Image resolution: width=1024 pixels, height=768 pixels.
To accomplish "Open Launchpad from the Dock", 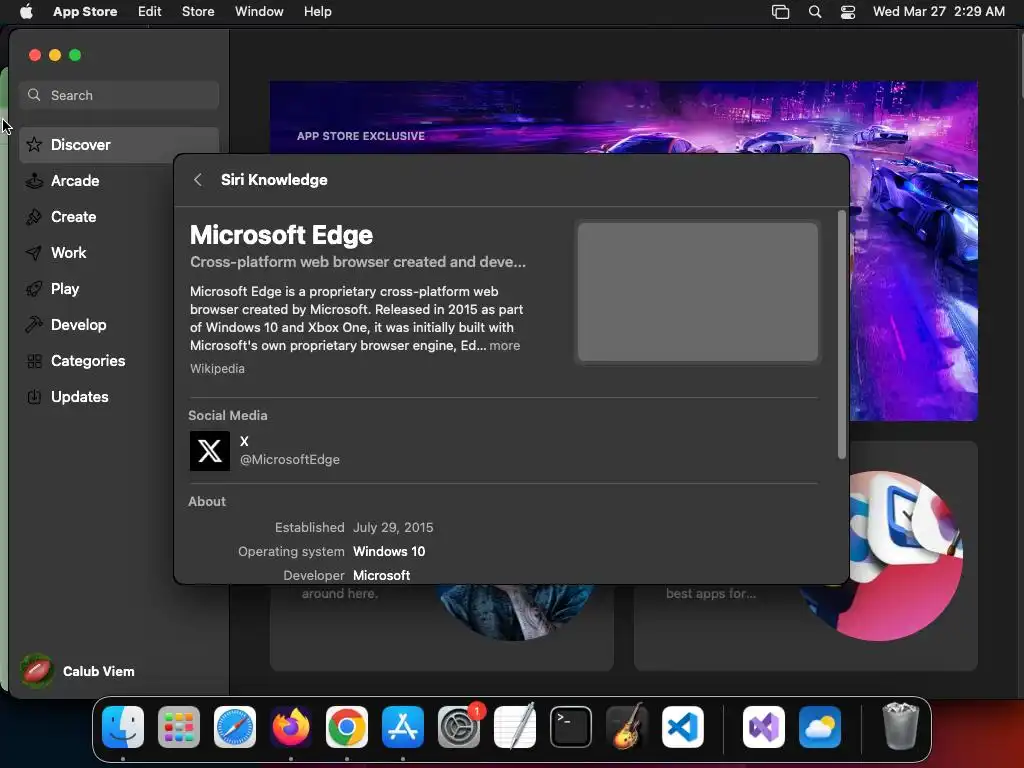I will [x=179, y=727].
